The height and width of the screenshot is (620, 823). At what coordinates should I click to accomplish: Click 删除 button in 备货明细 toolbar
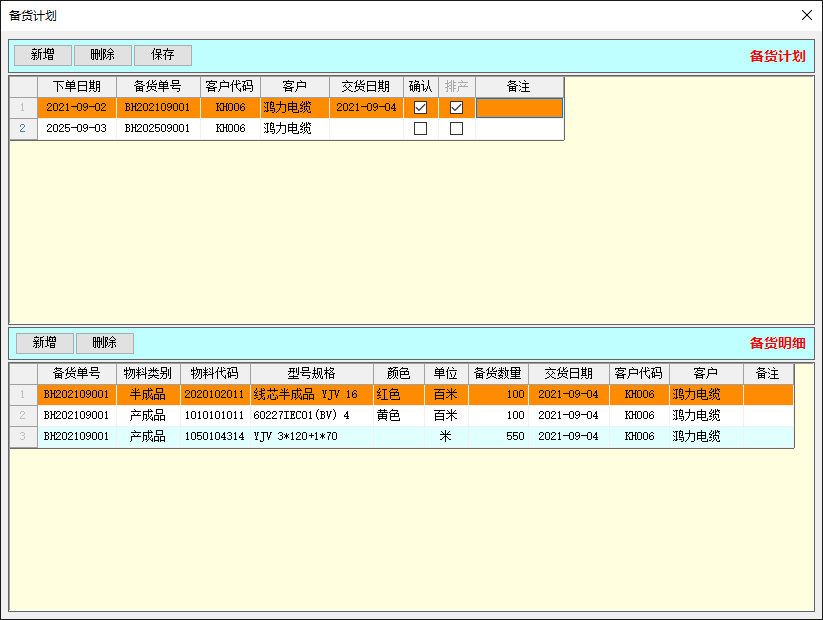104,343
